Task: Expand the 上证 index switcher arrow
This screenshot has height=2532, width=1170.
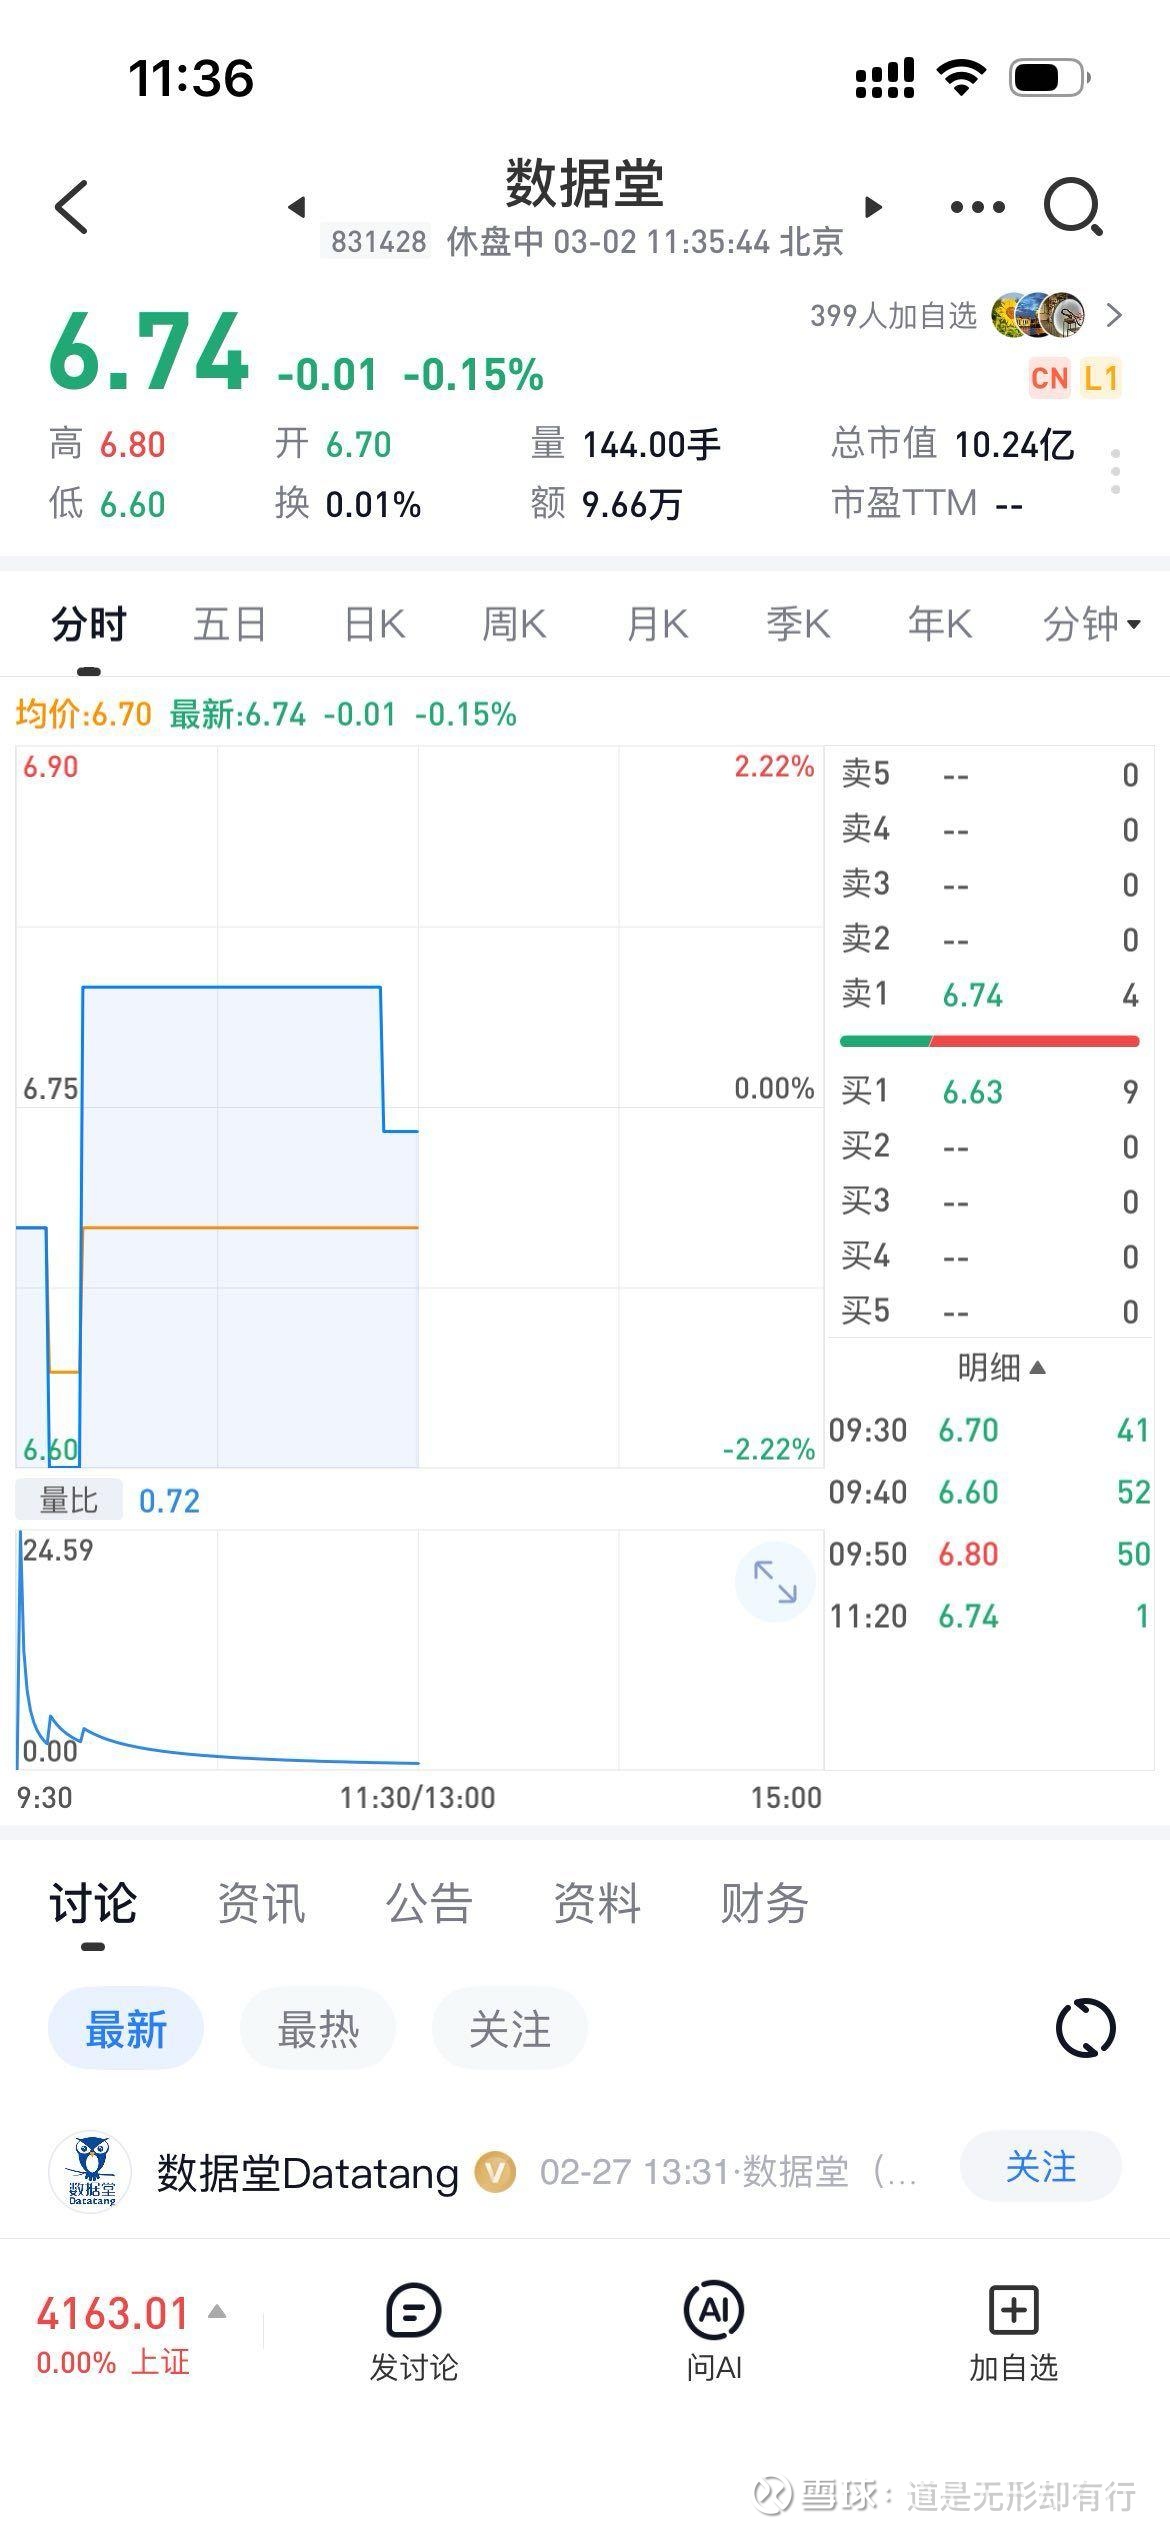Action: coord(217,2311)
